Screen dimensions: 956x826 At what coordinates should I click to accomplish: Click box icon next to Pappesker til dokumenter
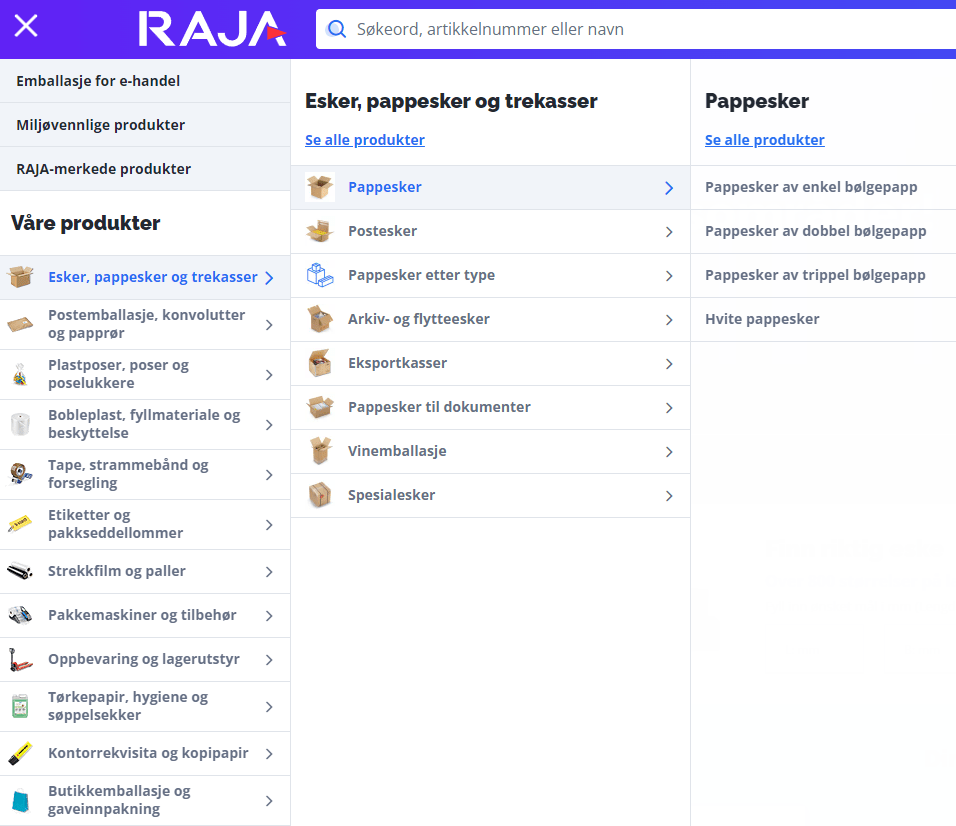[320, 407]
